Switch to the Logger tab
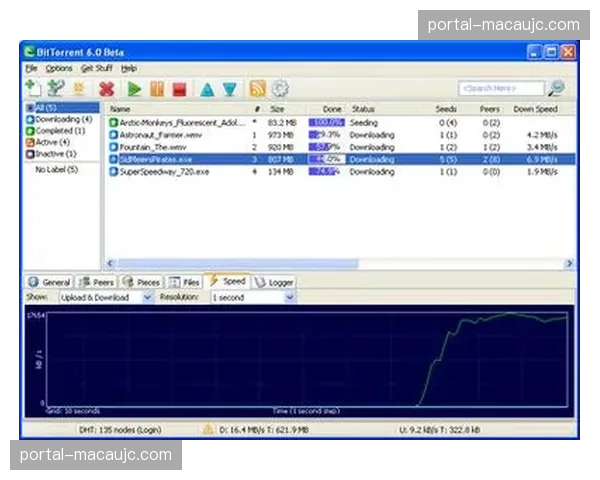Screen dimensions: 600x480 tap(274, 282)
